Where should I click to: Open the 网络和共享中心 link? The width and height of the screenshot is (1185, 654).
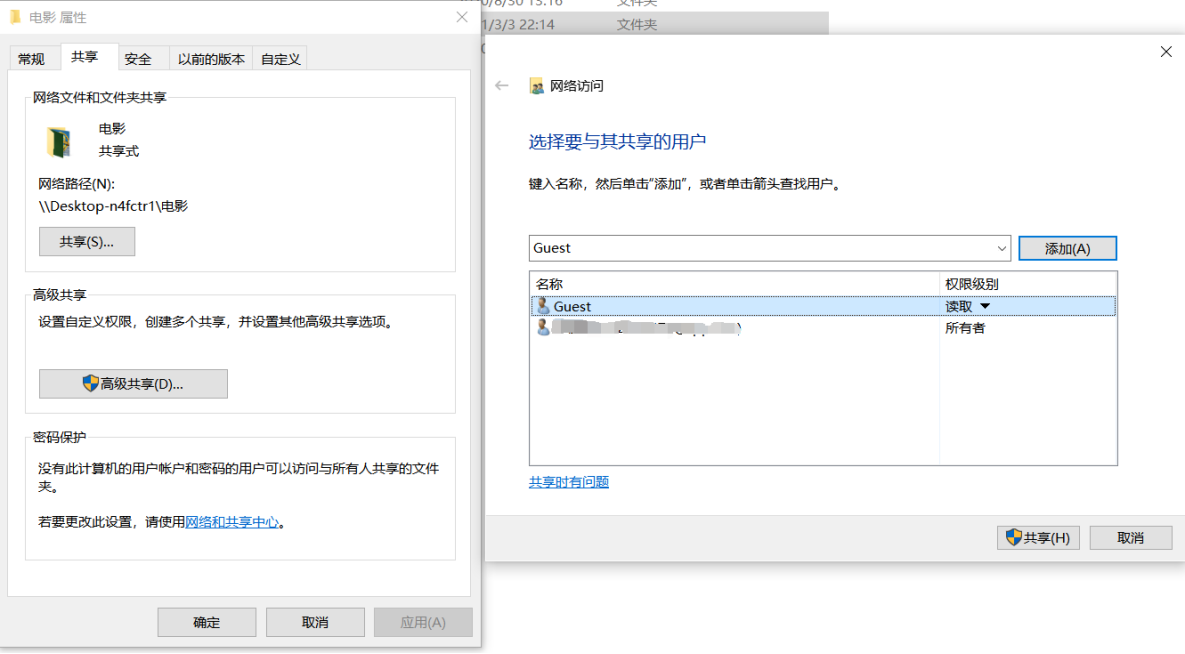pyautogui.click(x=232, y=522)
